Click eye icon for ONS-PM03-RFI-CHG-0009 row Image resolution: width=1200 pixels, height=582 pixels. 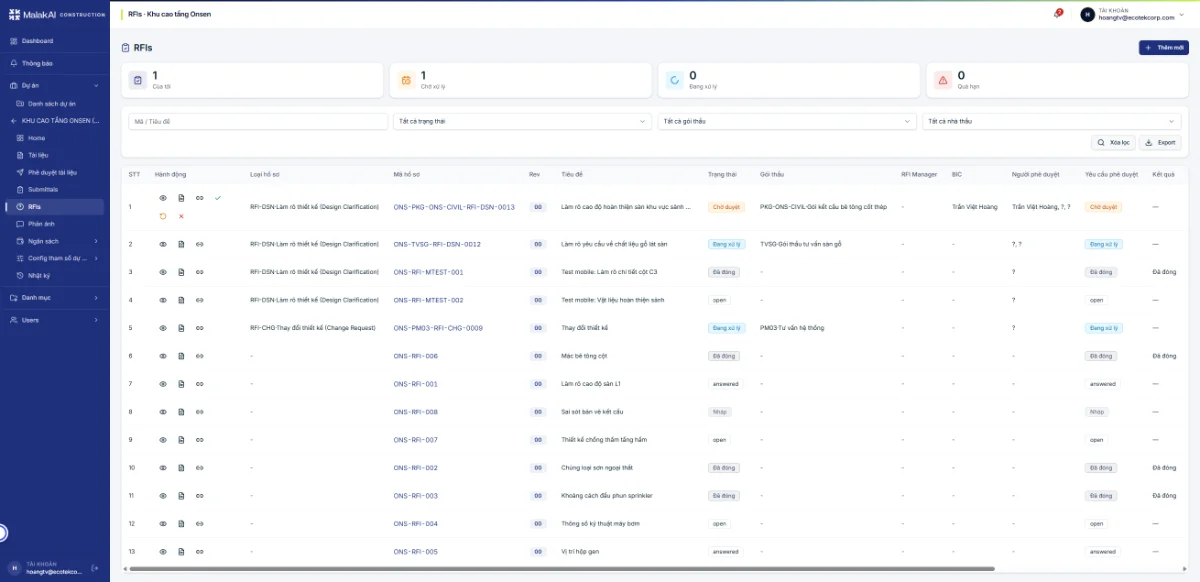163,328
